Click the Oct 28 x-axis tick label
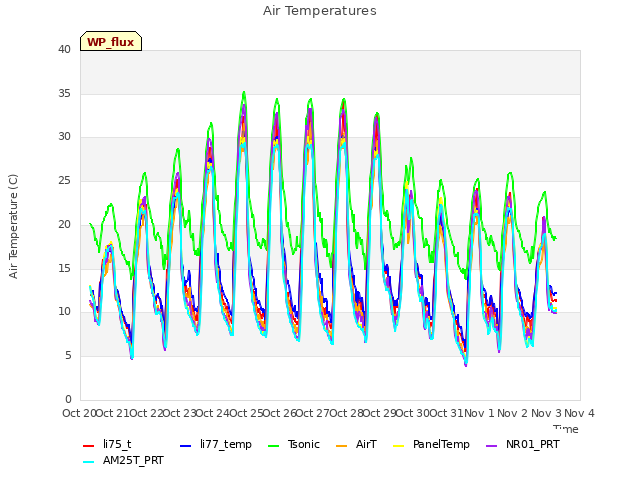 pos(347,413)
